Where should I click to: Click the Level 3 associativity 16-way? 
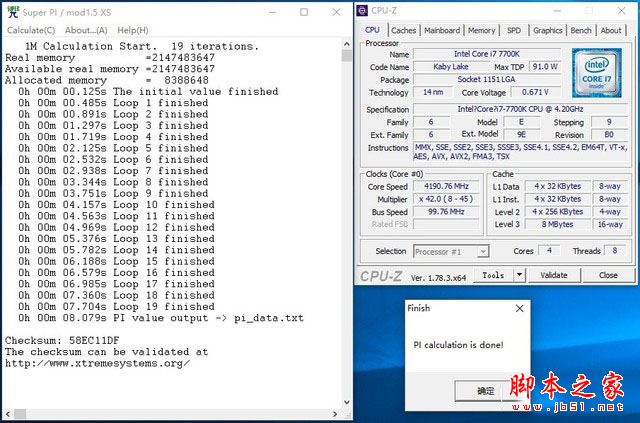[x=610, y=224]
